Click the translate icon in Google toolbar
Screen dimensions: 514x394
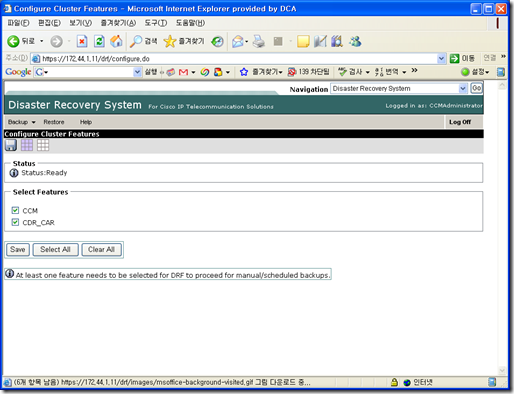(x=379, y=72)
